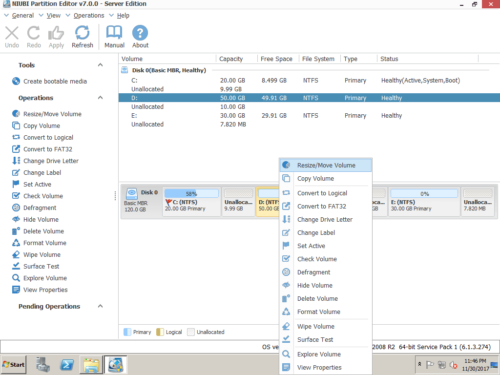This screenshot has height=375, width=500.
Task: Select the C: volume row in list
Action: [309, 80]
